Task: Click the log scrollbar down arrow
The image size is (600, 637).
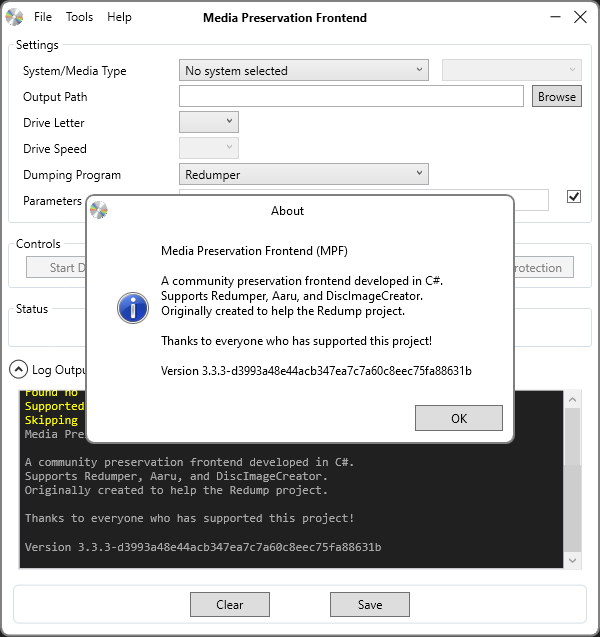Action: coord(572,560)
